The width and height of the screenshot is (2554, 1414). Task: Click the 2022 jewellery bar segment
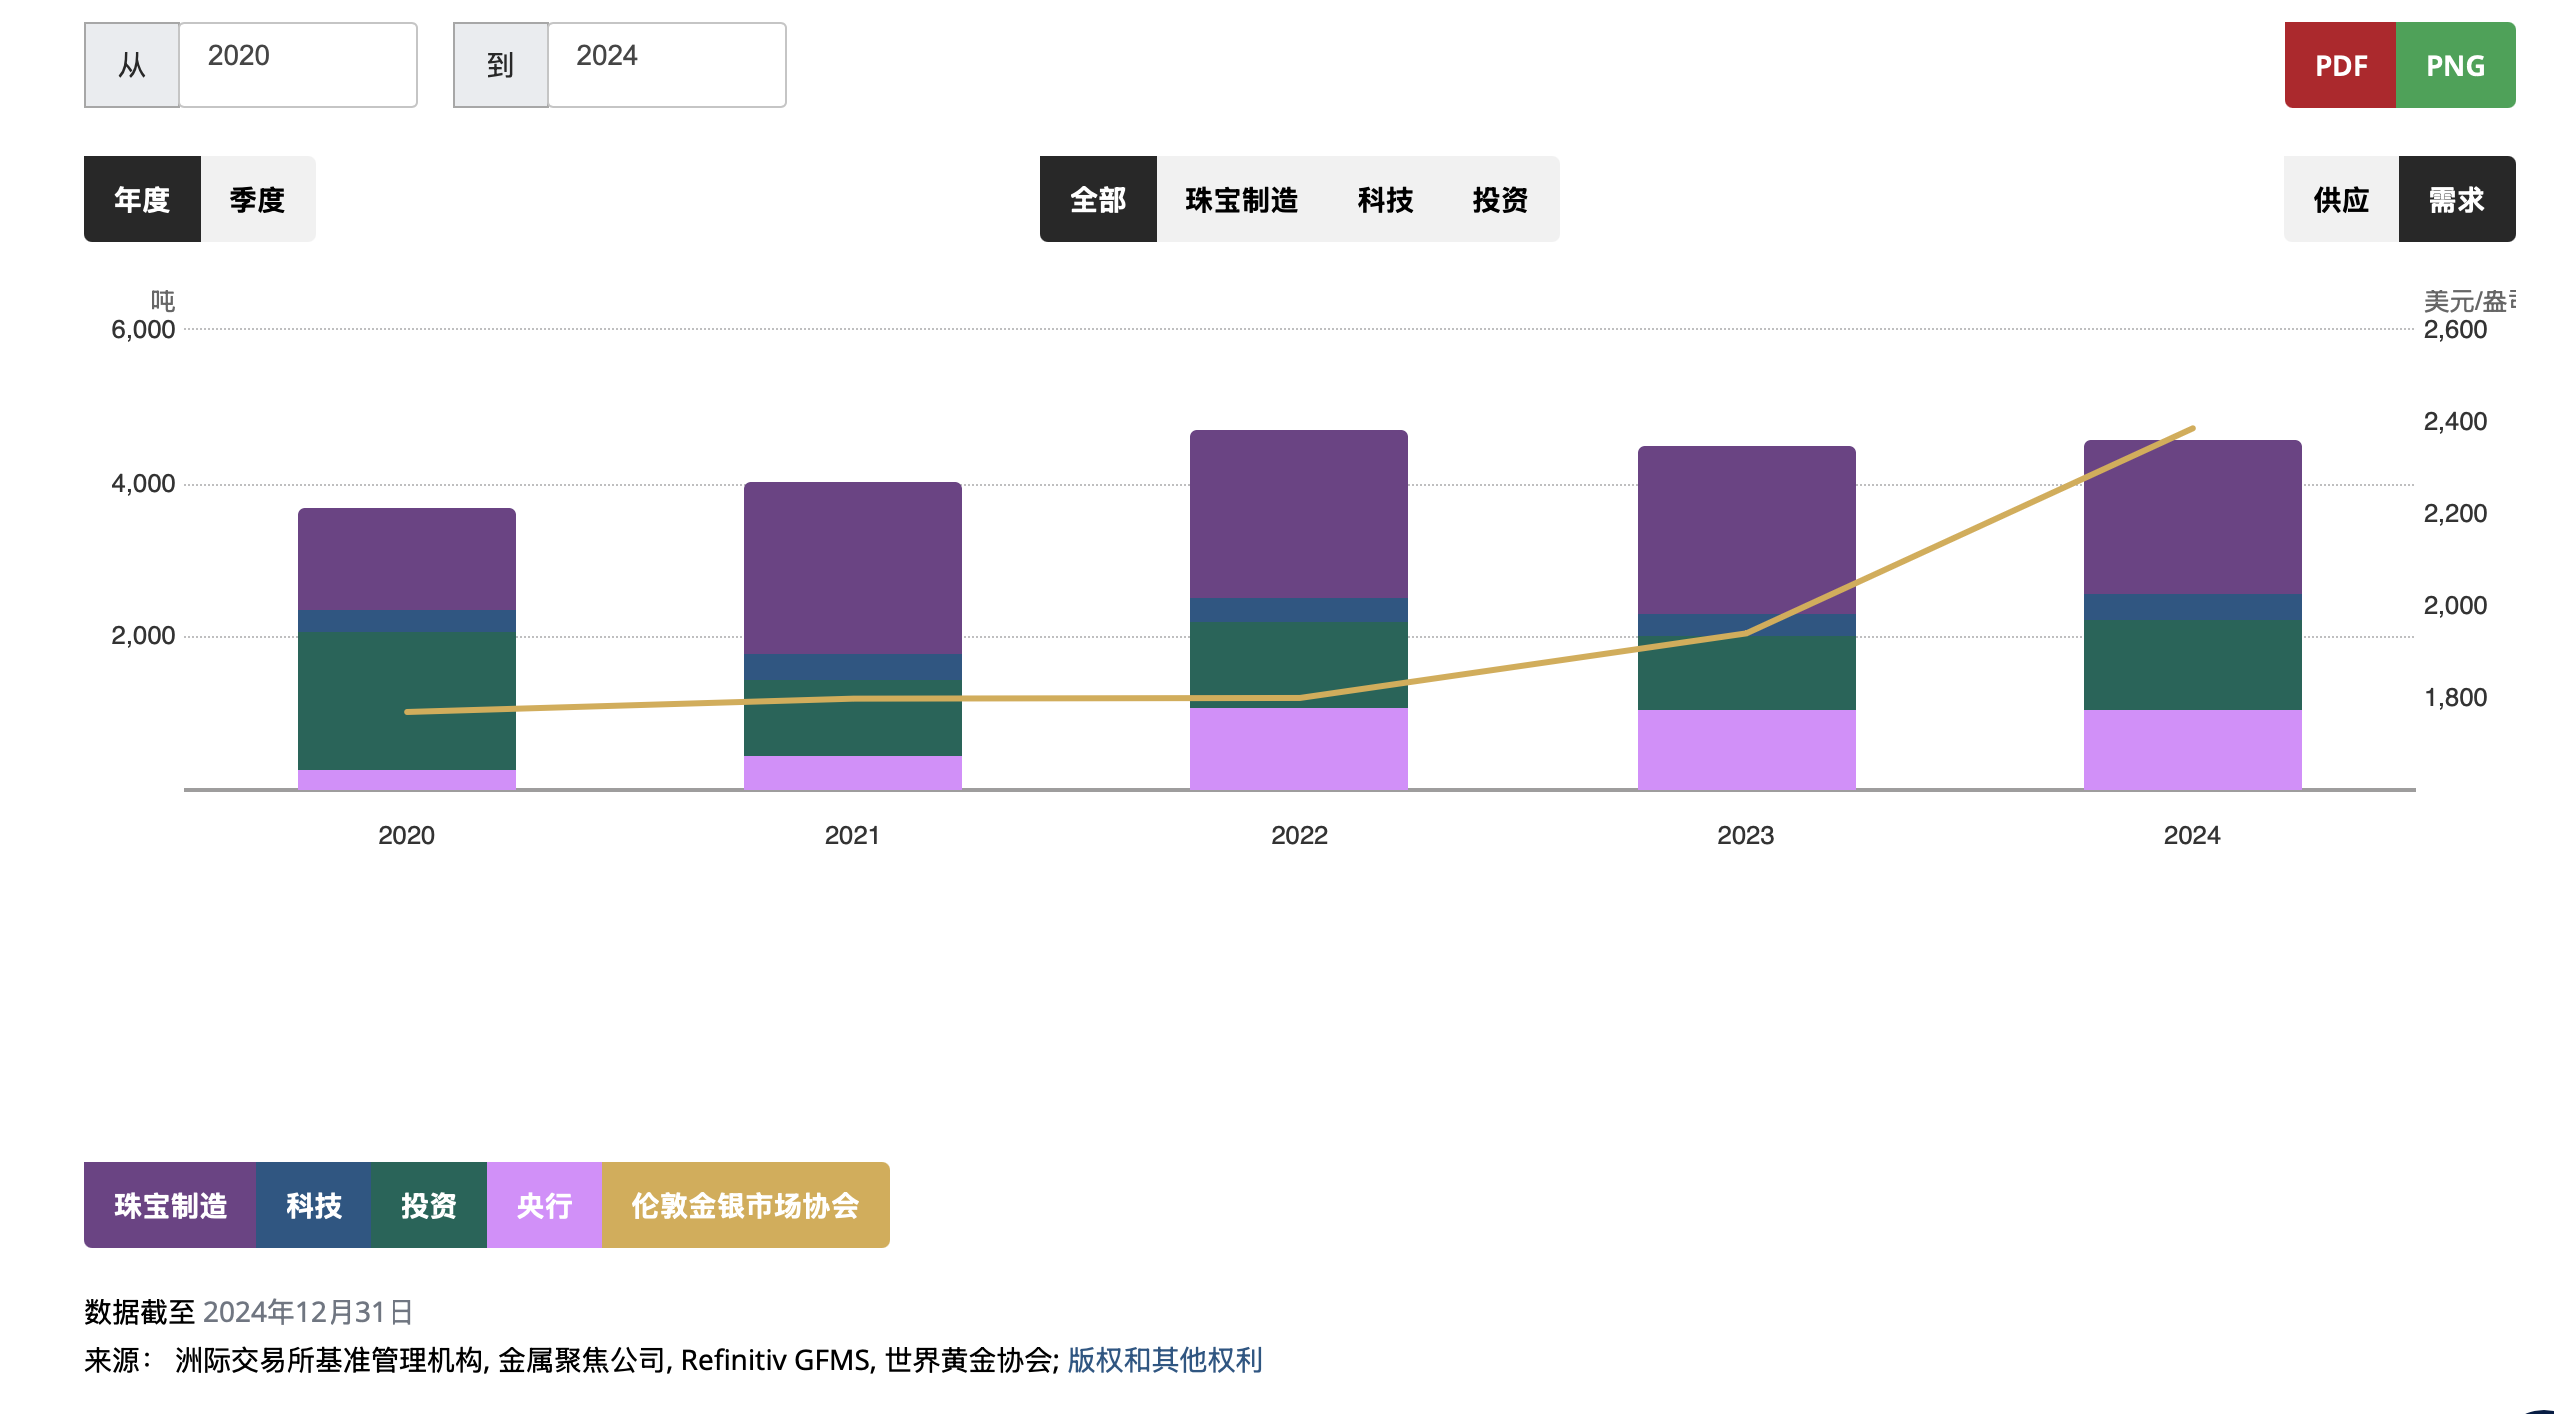tap(1298, 512)
